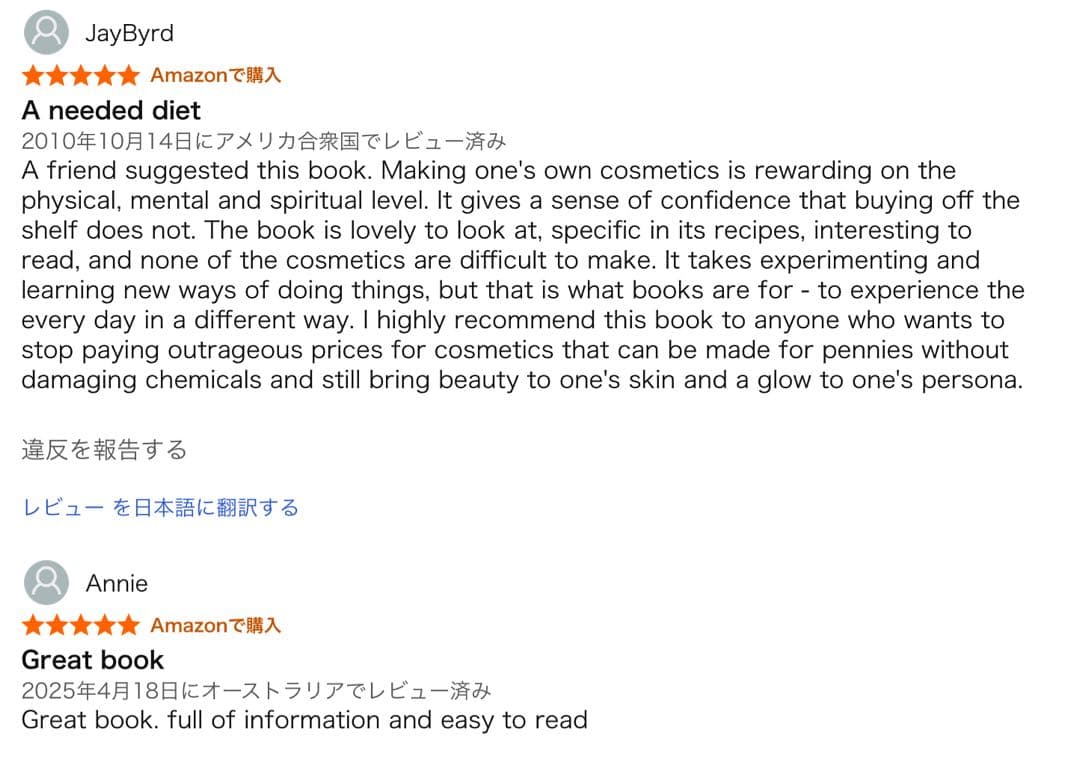Click the 違反を報告する report link
Viewport: 1080px width, 763px height.
click(103, 449)
